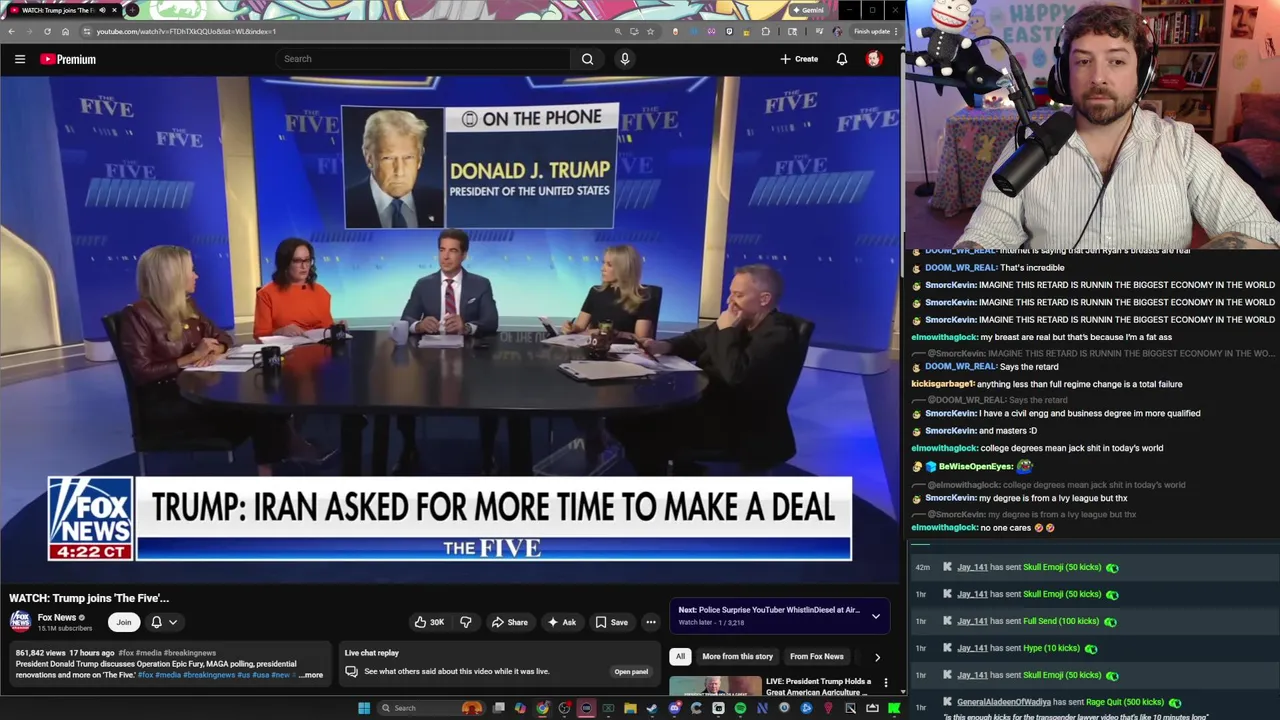Click the youtube.com address bar URL

[186, 31]
